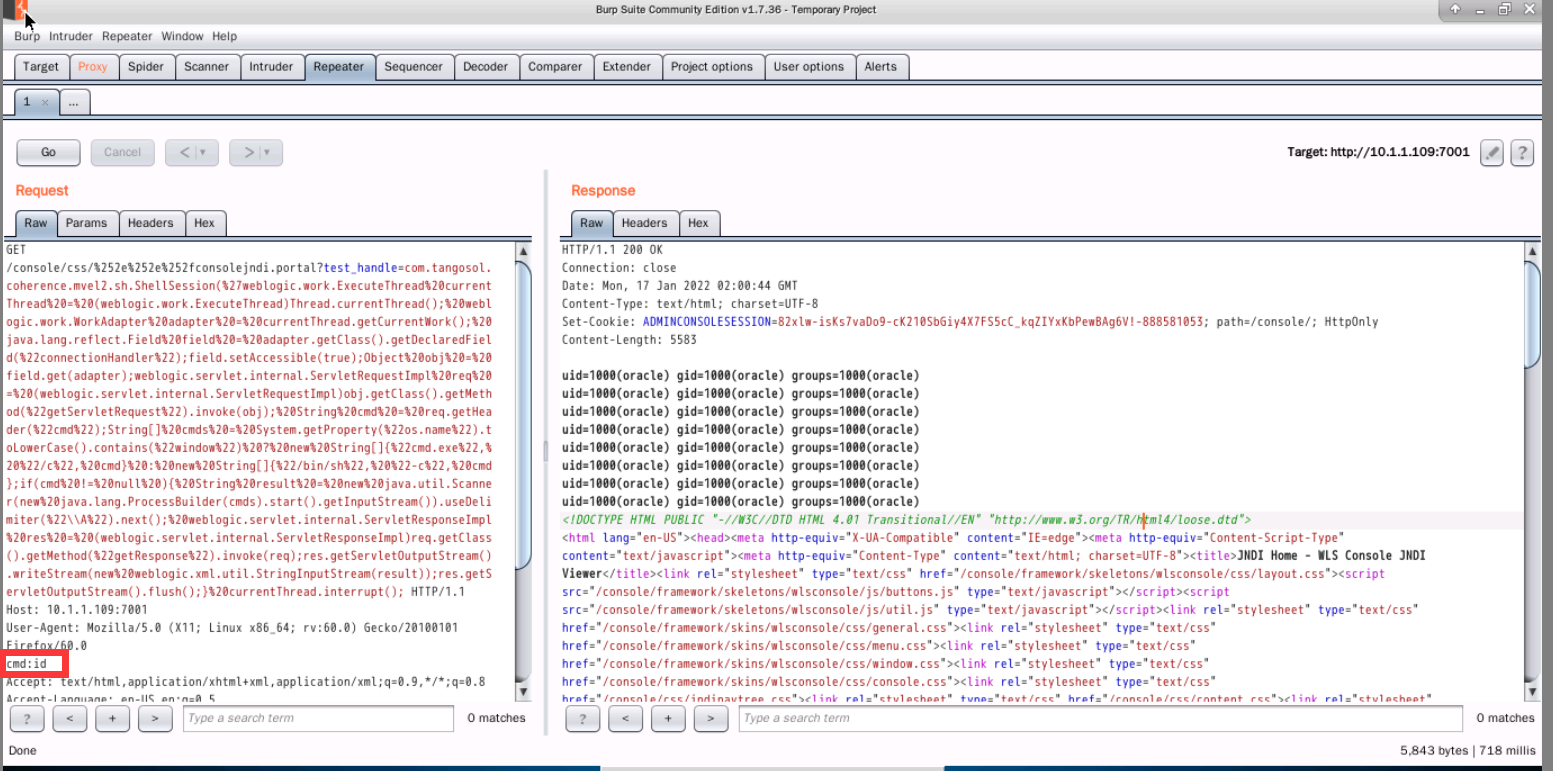Select the request Raw view tab
Viewport: 1553px width, 771px height.
pyautogui.click(x=36, y=223)
